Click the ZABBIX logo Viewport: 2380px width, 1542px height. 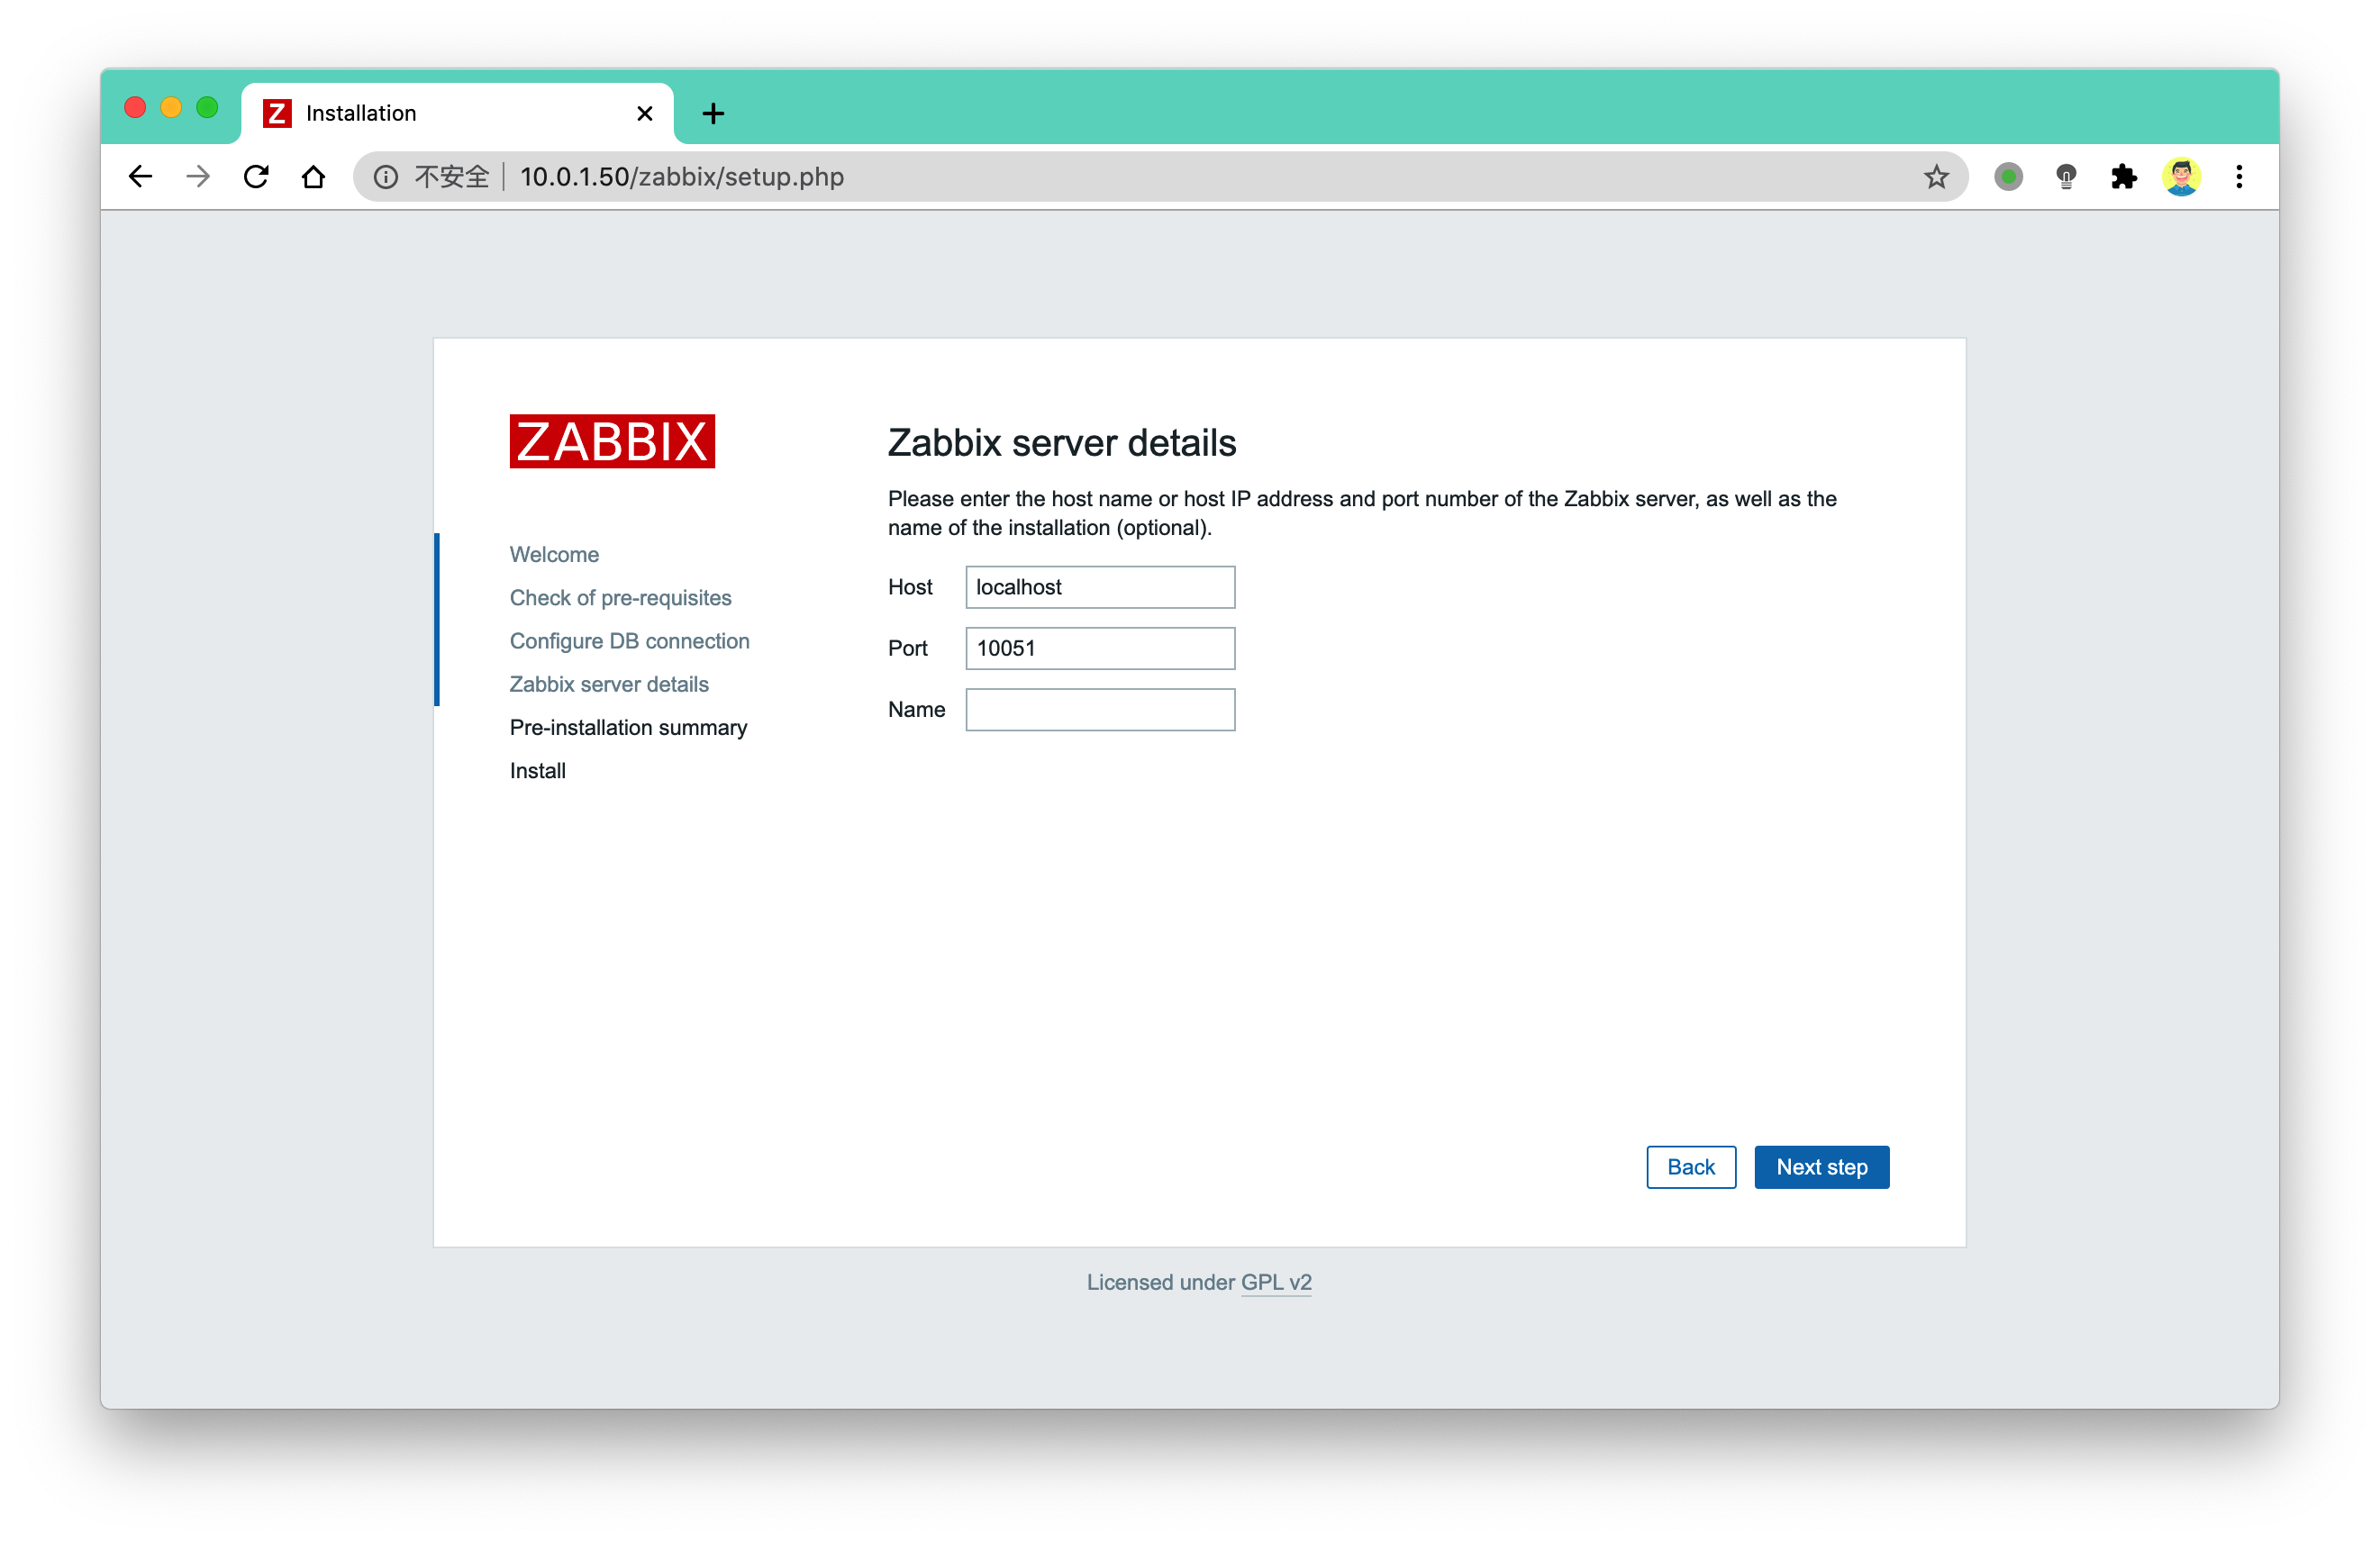(612, 441)
